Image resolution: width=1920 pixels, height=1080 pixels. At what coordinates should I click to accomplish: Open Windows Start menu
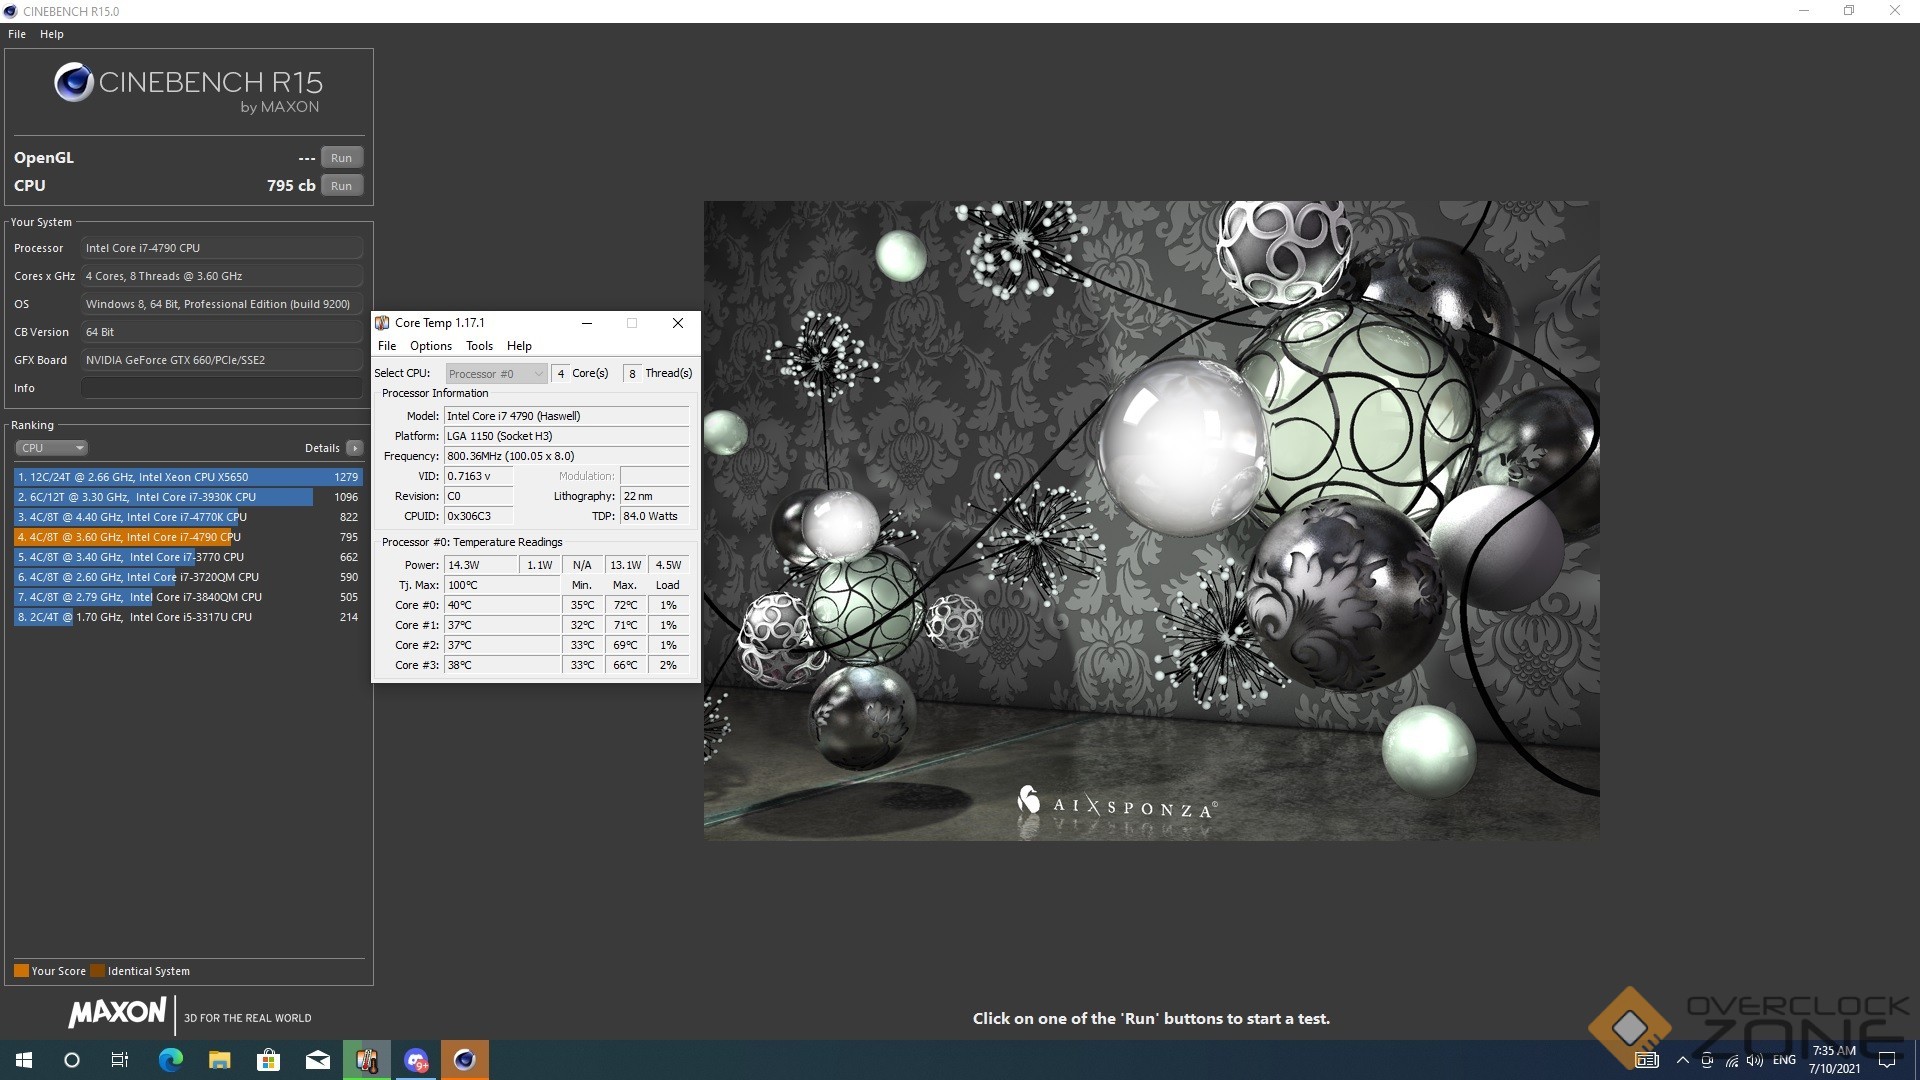pos(24,1060)
